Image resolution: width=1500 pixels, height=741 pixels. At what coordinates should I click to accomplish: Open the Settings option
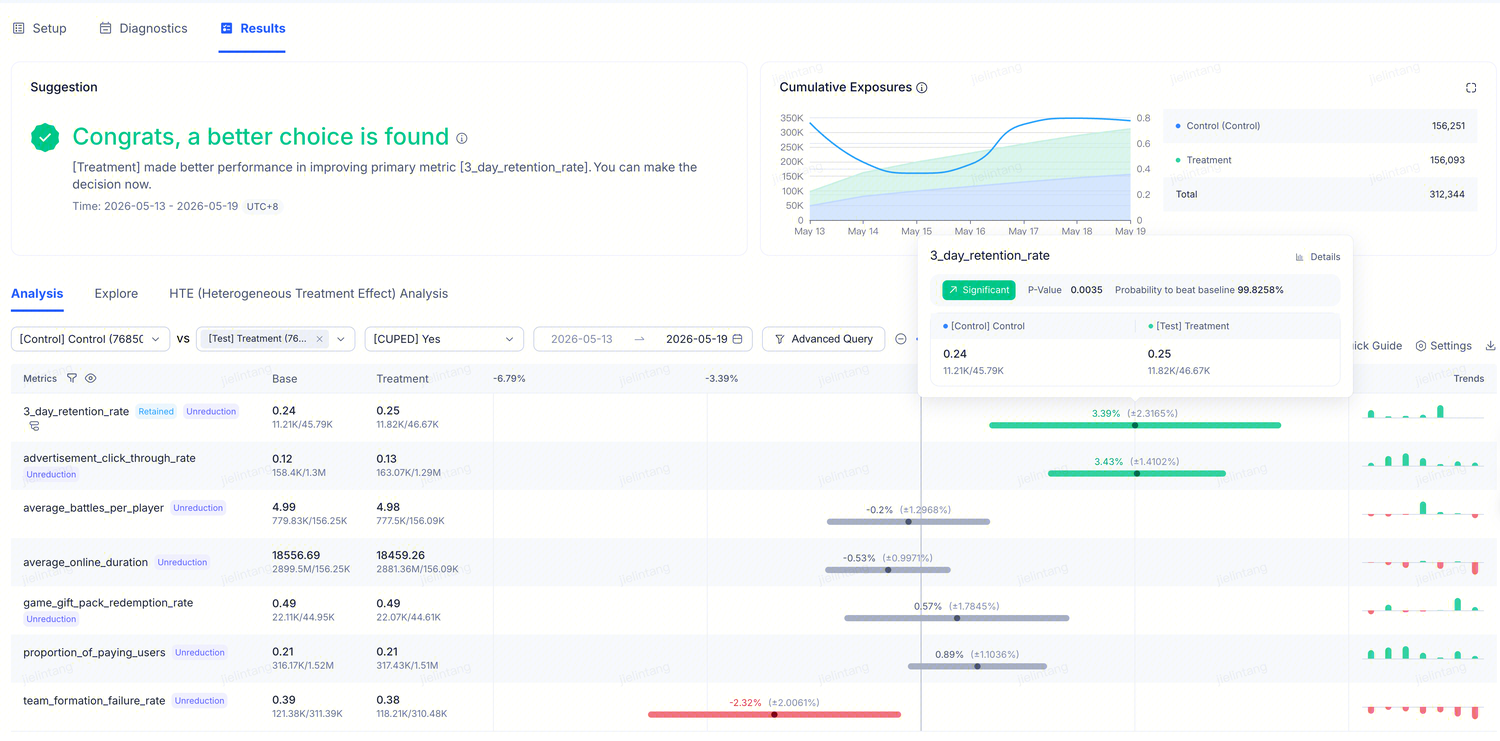coord(1443,346)
